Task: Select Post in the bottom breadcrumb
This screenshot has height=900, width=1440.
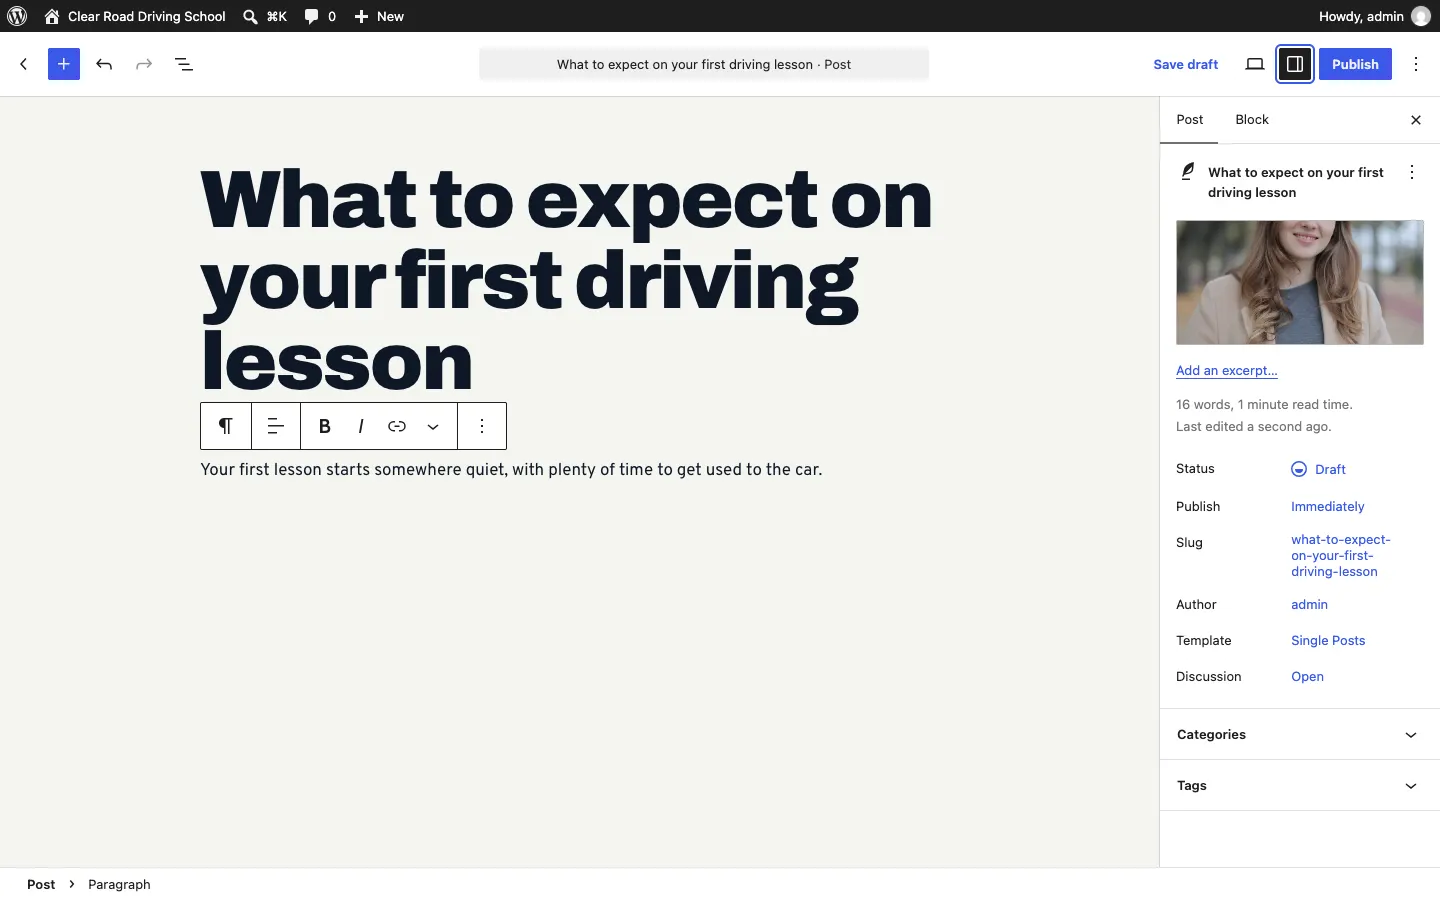Action: coord(41,884)
